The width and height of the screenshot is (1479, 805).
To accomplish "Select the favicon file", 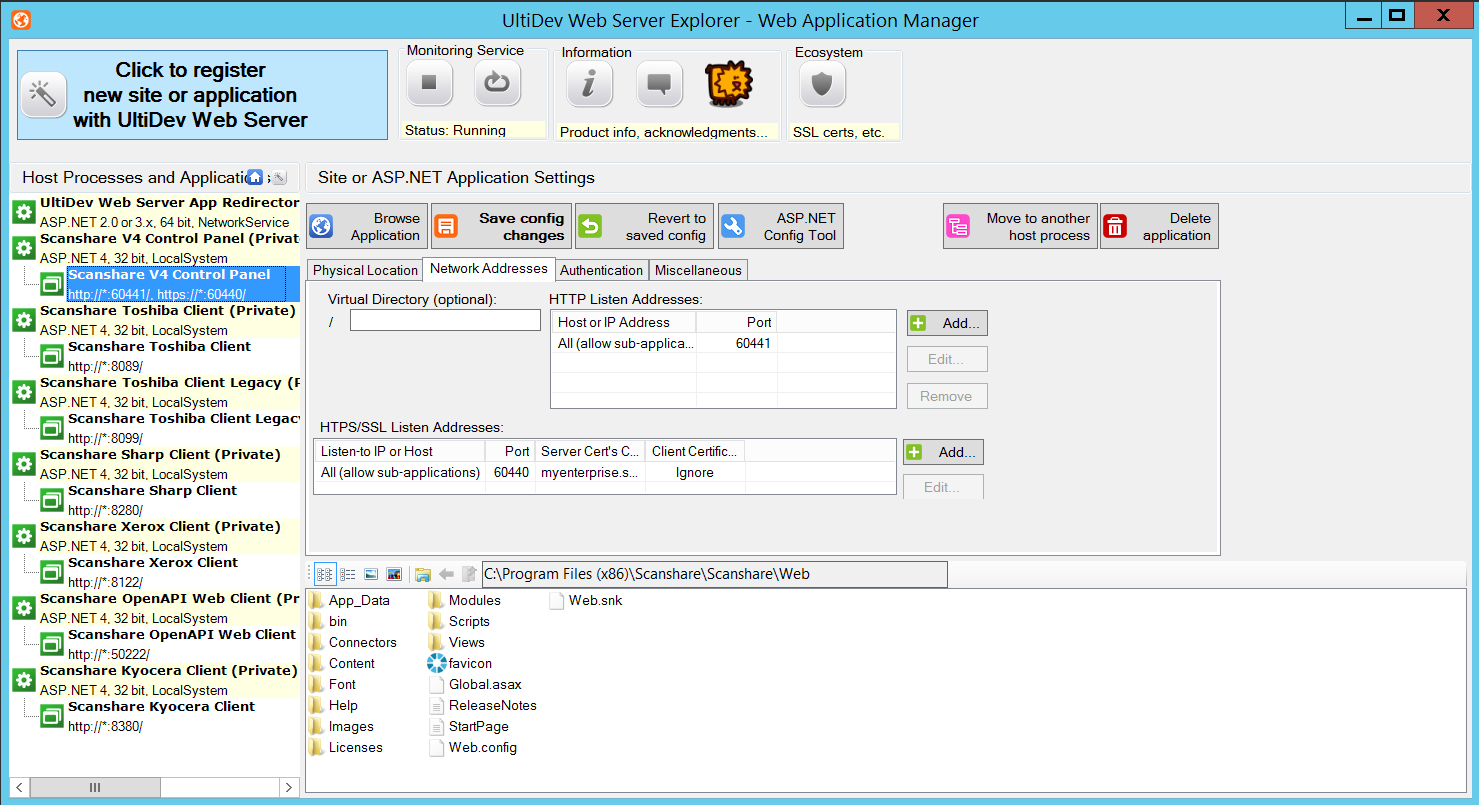I will tap(460, 663).
